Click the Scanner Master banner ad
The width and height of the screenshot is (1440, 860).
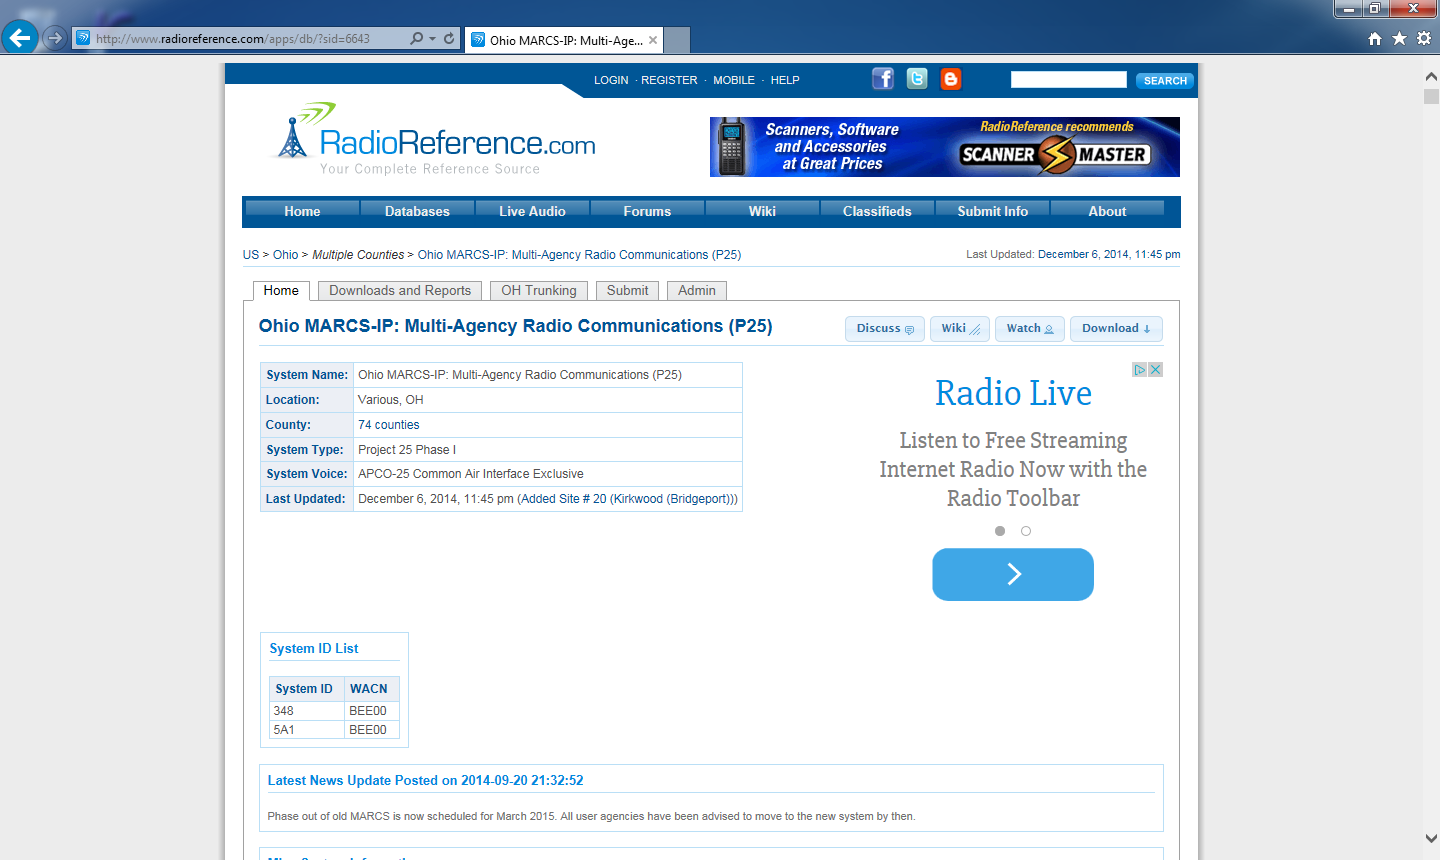tap(945, 147)
